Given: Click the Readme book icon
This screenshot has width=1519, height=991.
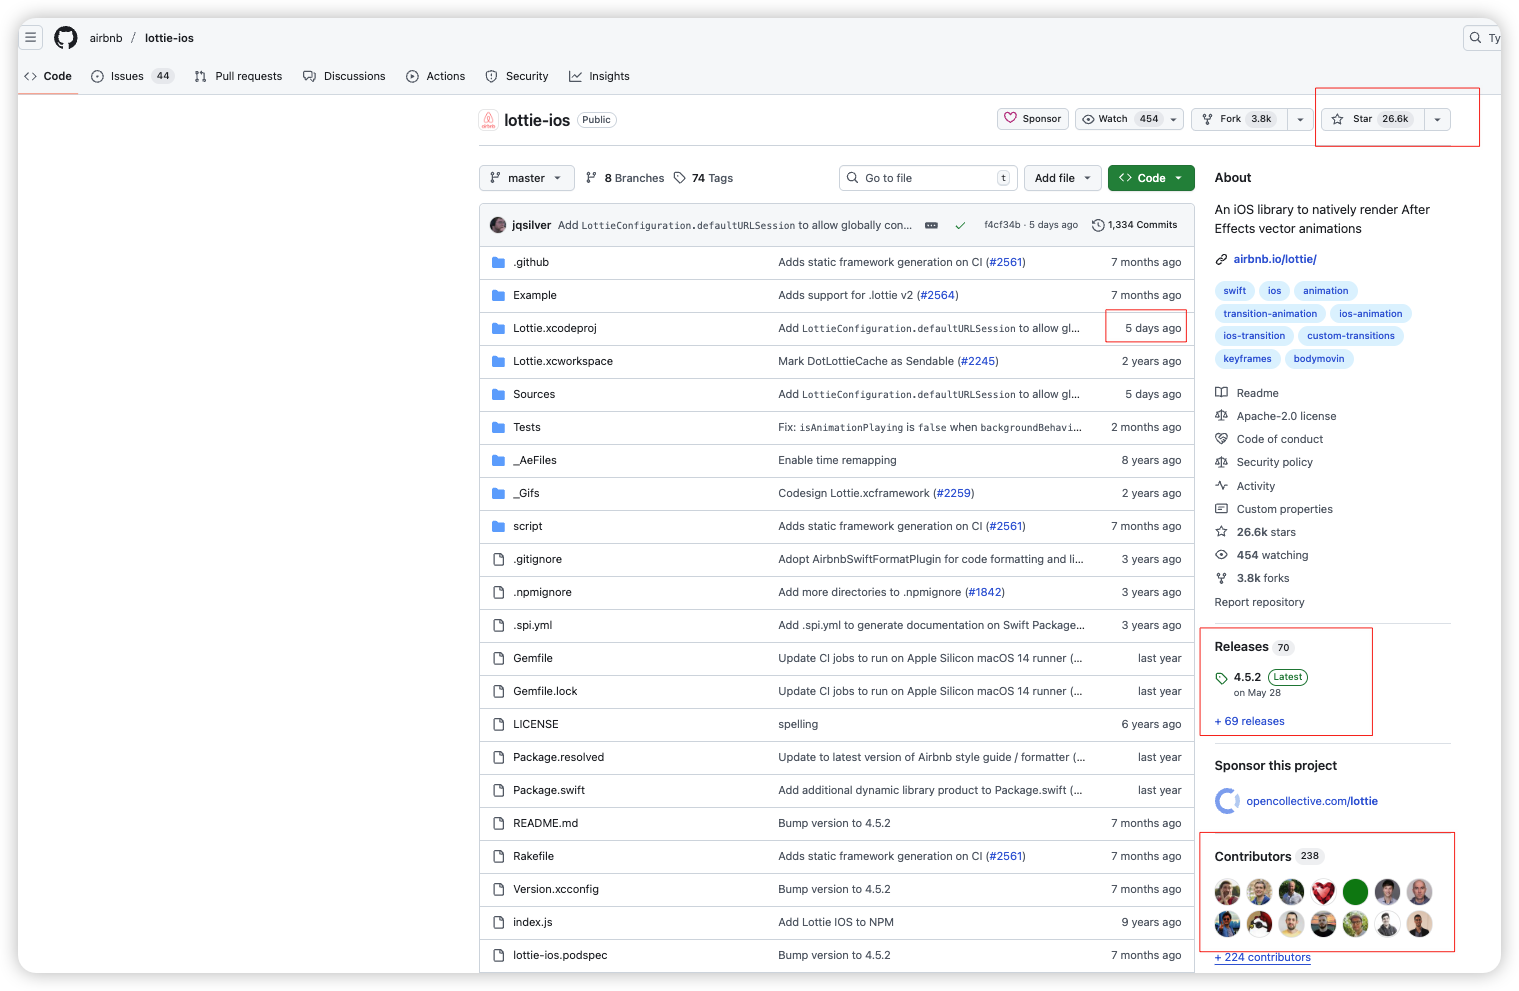Looking at the screenshot, I should coord(1221,393).
